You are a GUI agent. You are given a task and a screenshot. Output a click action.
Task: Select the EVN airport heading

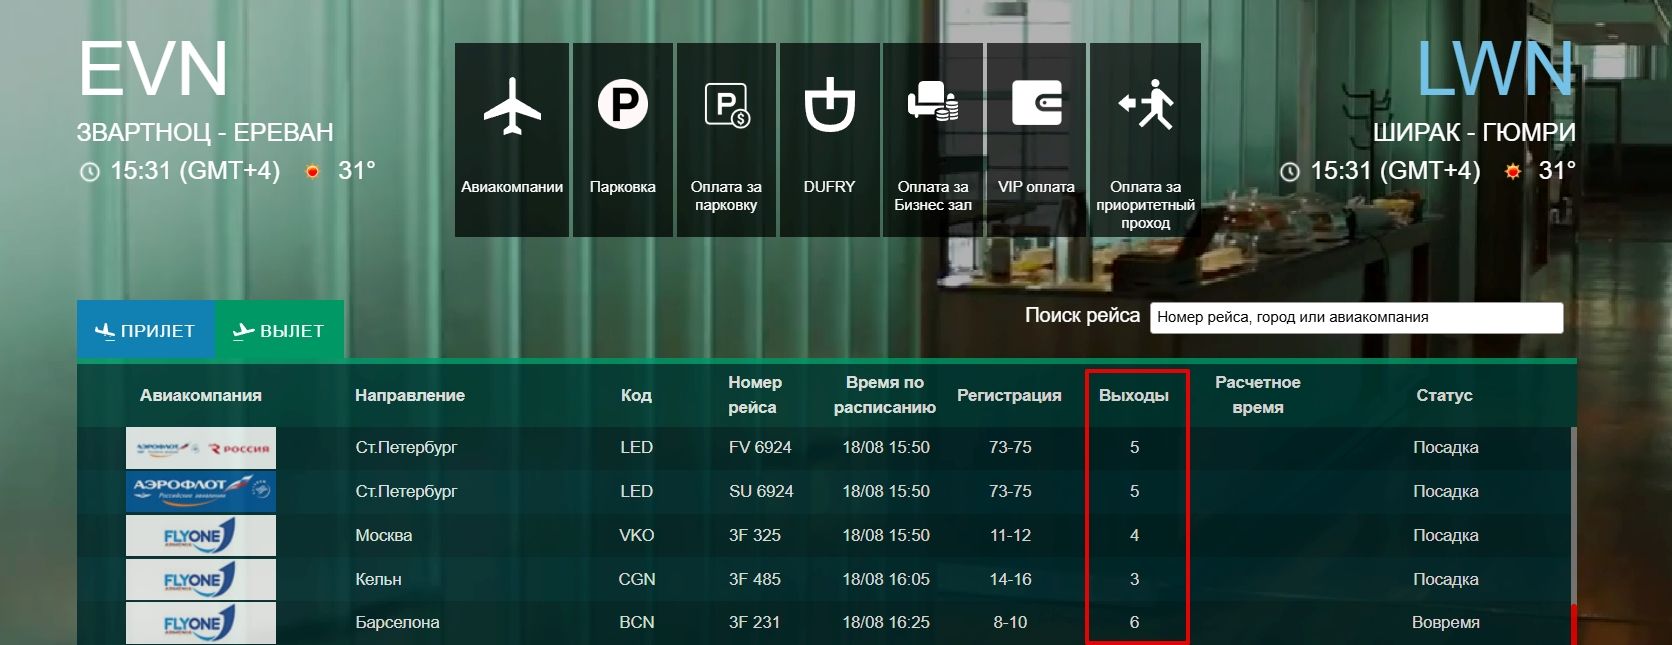[x=153, y=70]
